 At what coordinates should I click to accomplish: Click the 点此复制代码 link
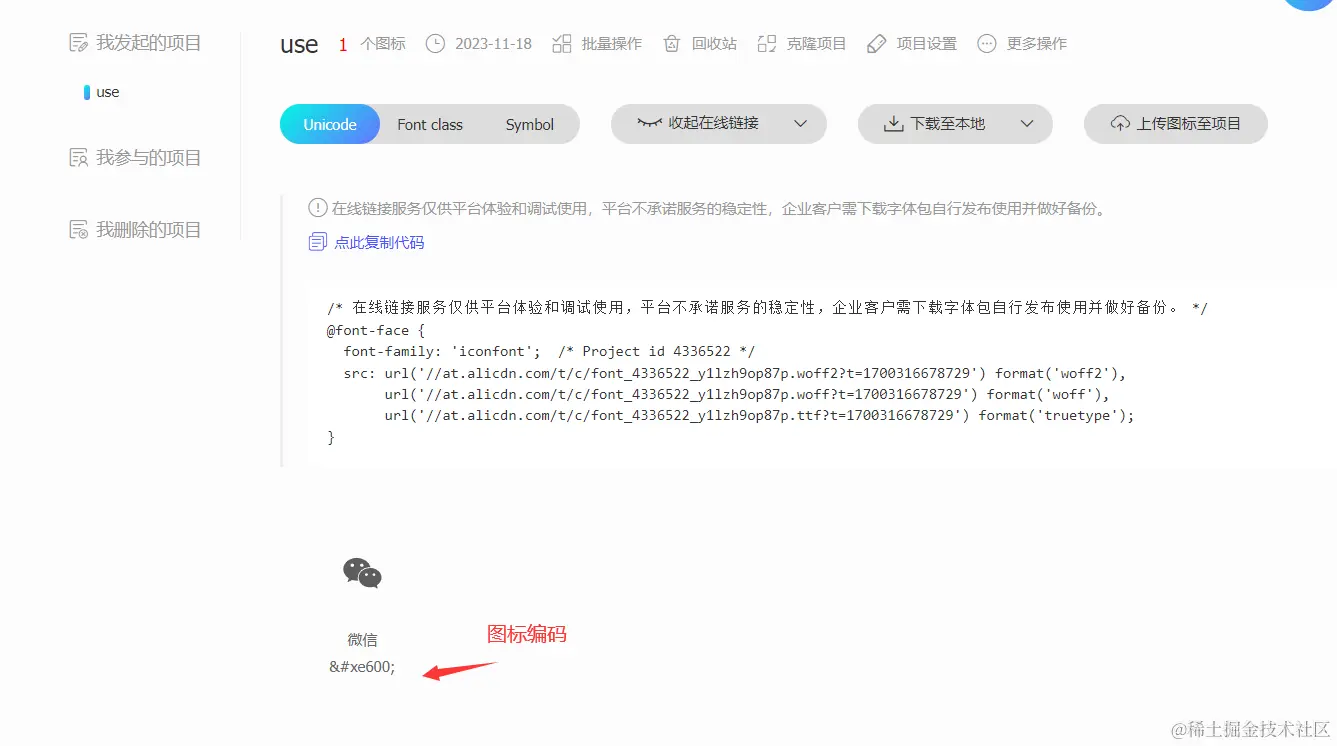[379, 242]
